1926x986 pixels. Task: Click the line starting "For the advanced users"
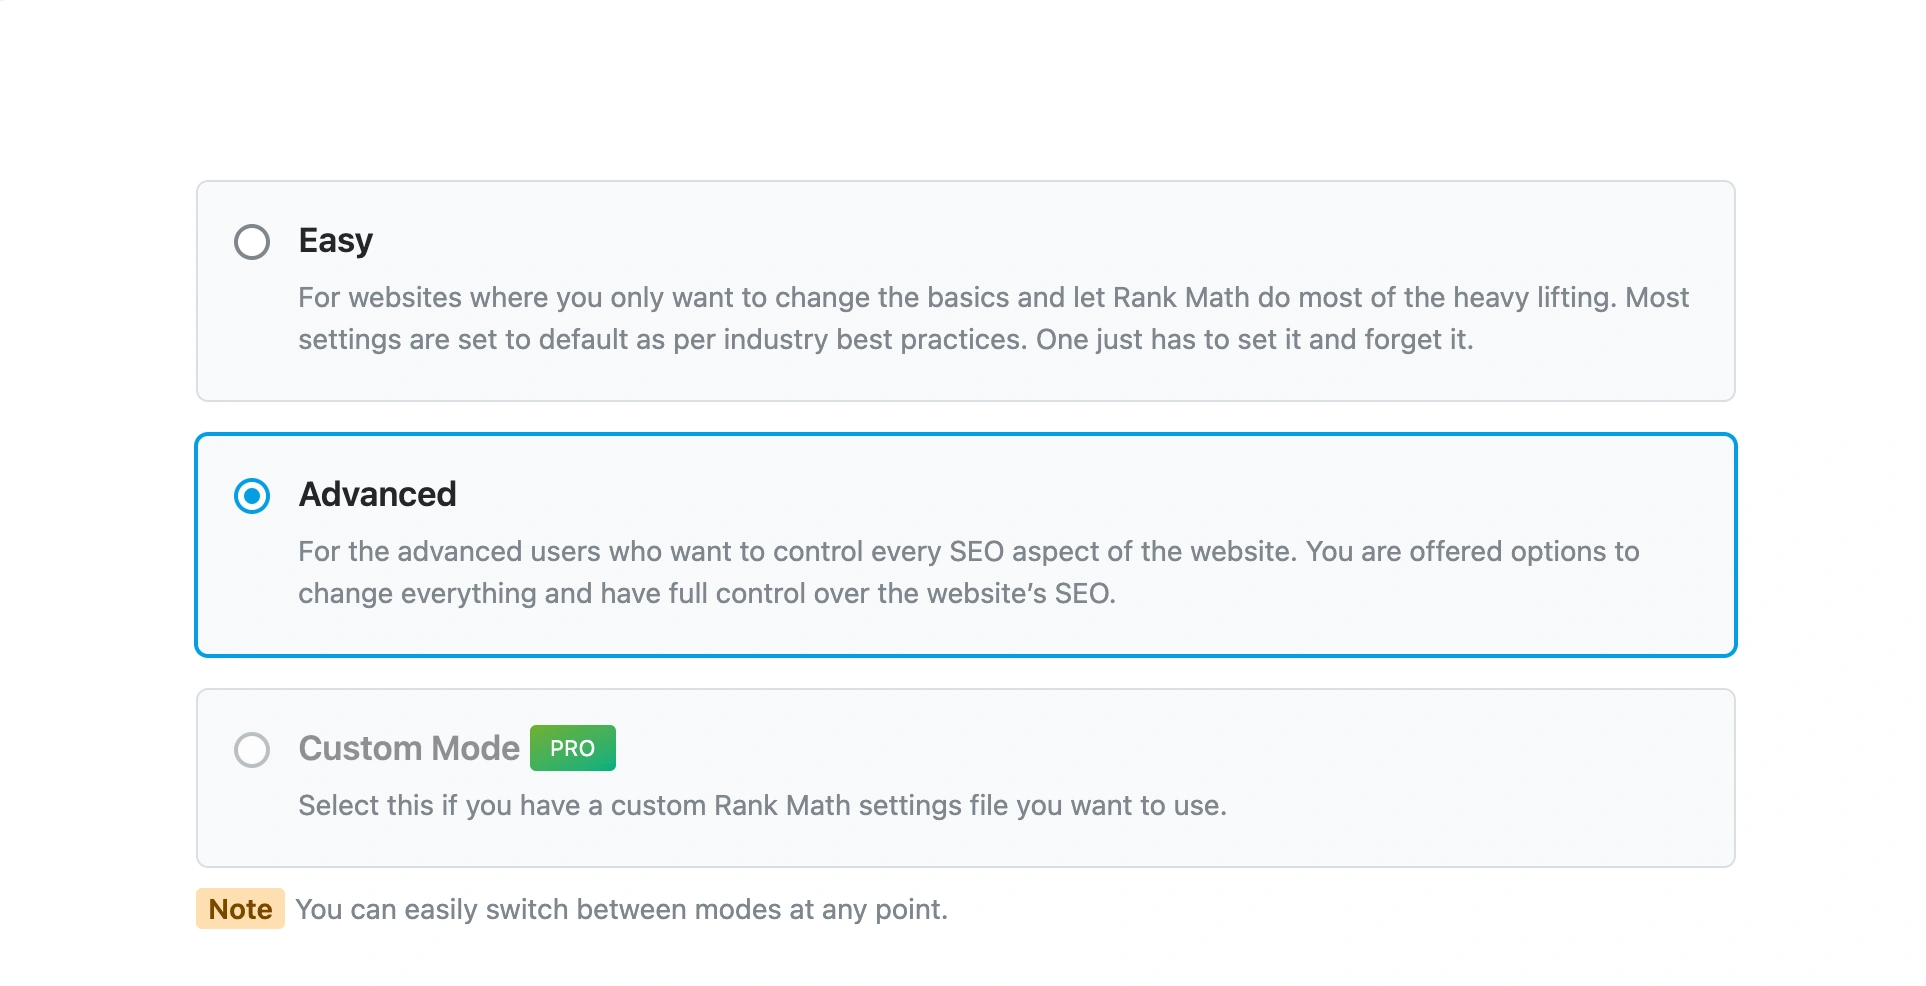(968, 552)
